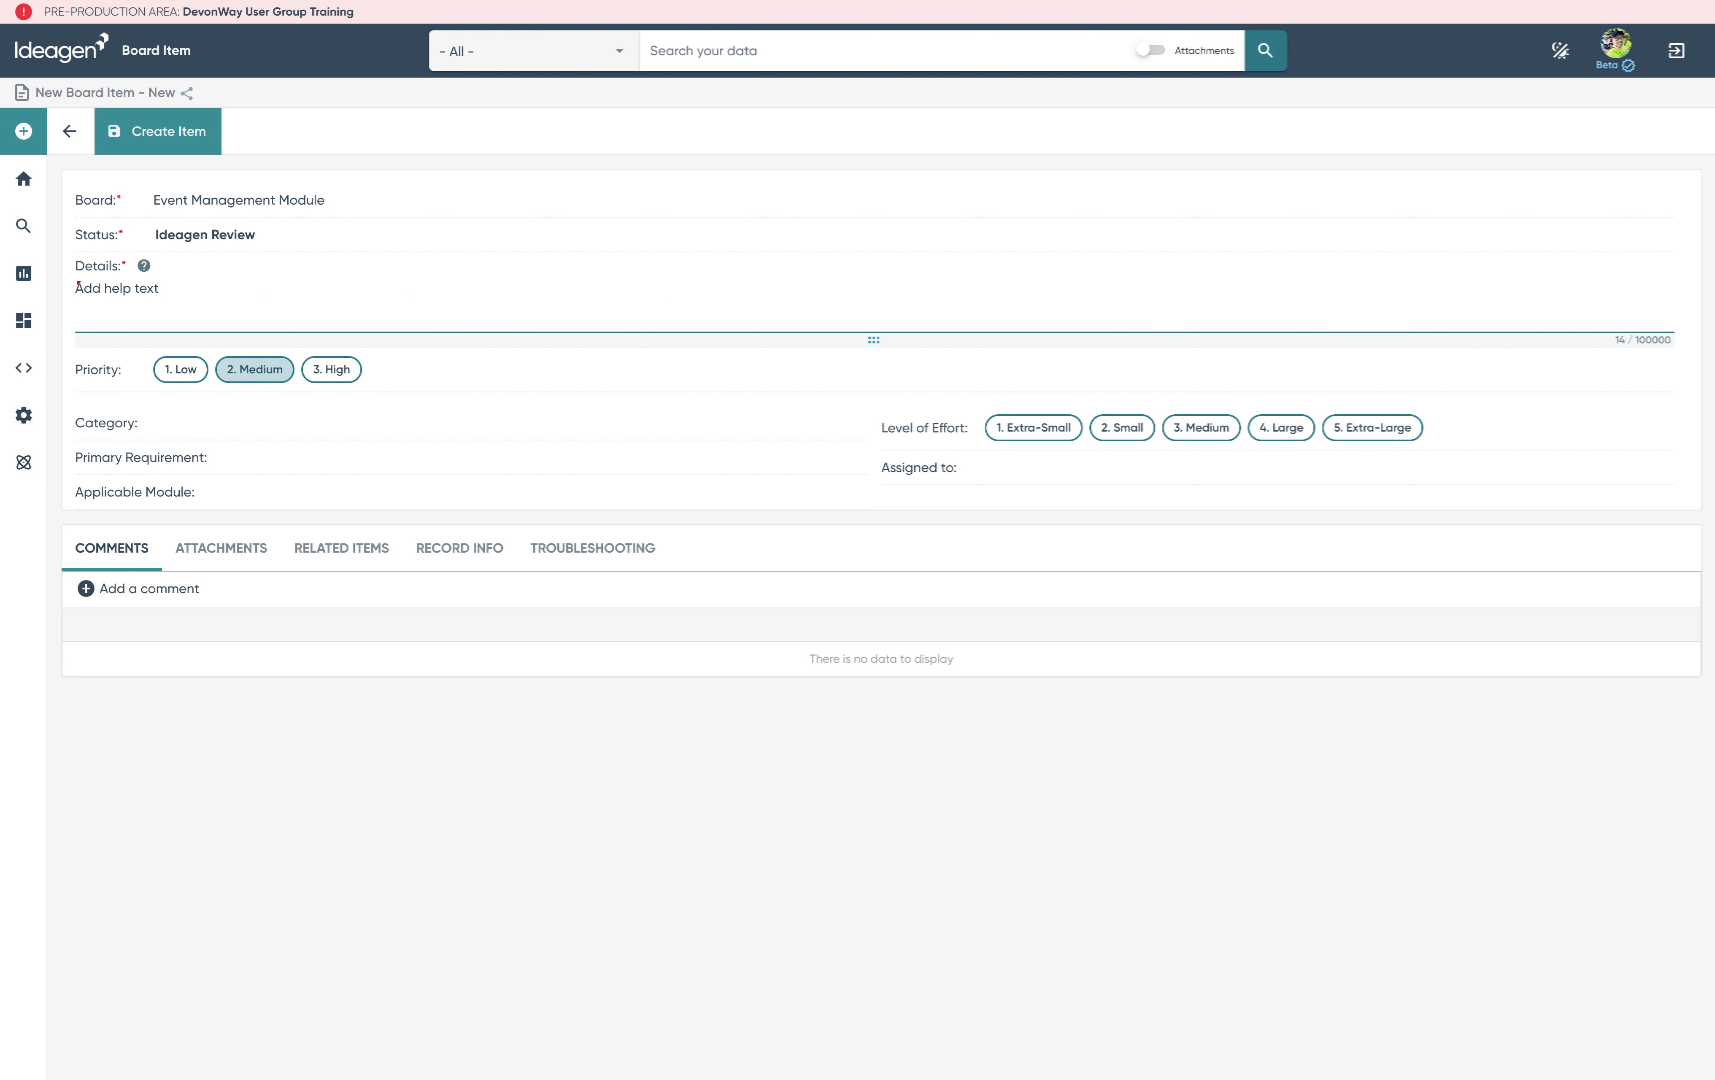Click the Add a comment plus icon
The width and height of the screenshot is (1715, 1080).
click(86, 589)
